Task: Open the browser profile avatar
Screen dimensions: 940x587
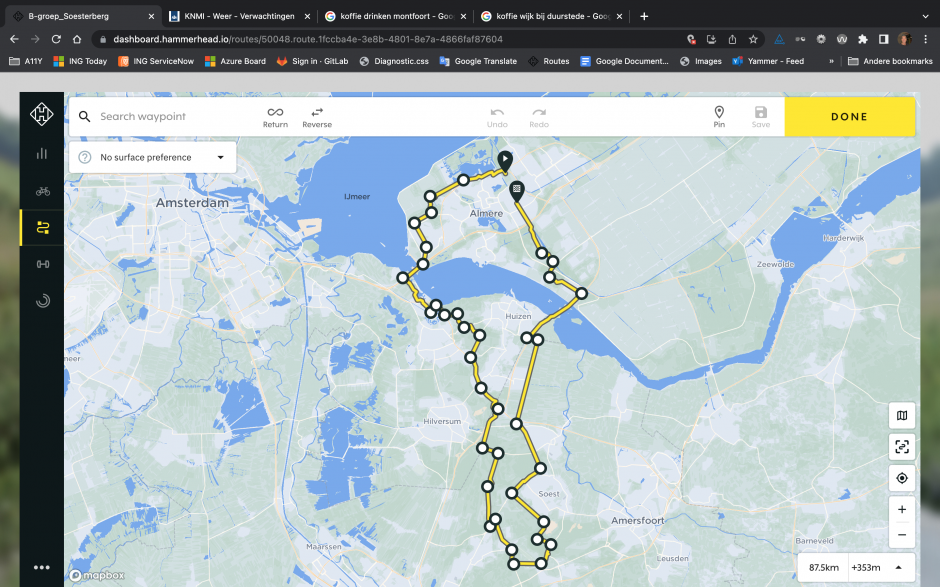Action: [904, 39]
